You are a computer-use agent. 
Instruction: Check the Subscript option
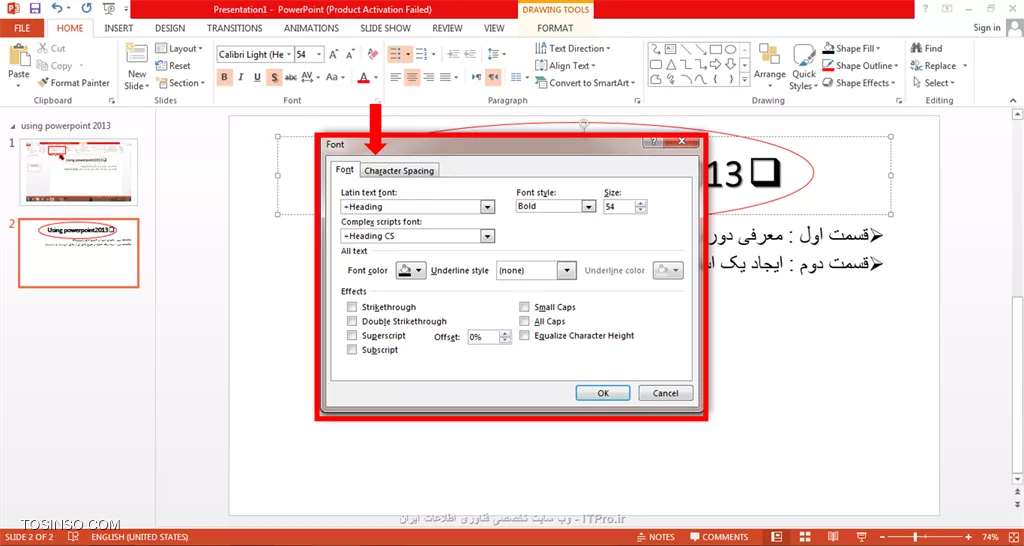click(352, 350)
